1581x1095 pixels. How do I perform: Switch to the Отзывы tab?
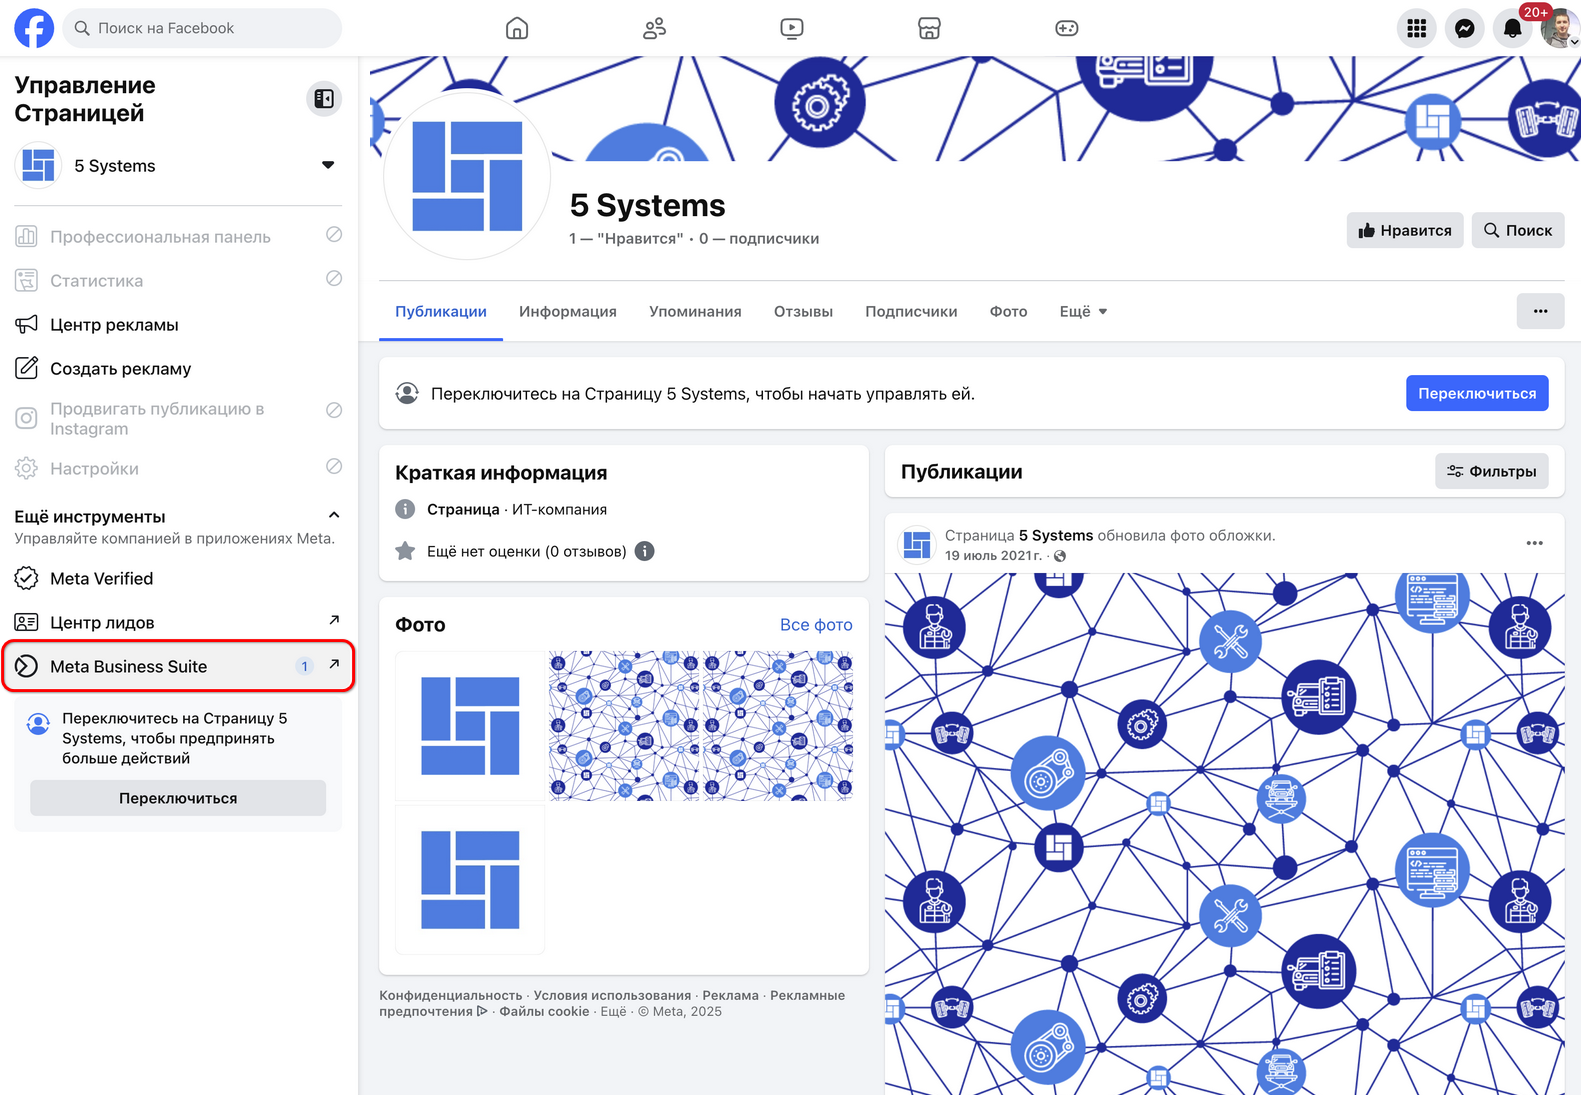pyautogui.click(x=803, y=312)
